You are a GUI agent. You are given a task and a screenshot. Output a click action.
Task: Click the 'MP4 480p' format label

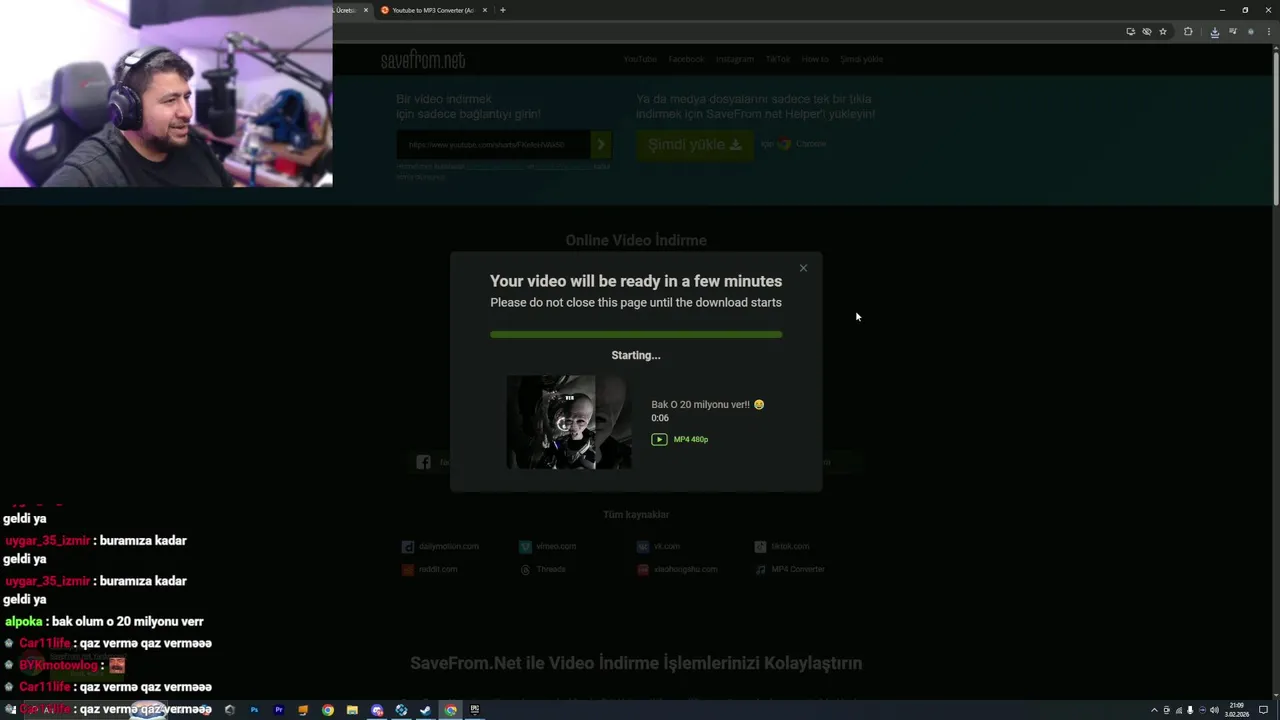pos(691,439)
